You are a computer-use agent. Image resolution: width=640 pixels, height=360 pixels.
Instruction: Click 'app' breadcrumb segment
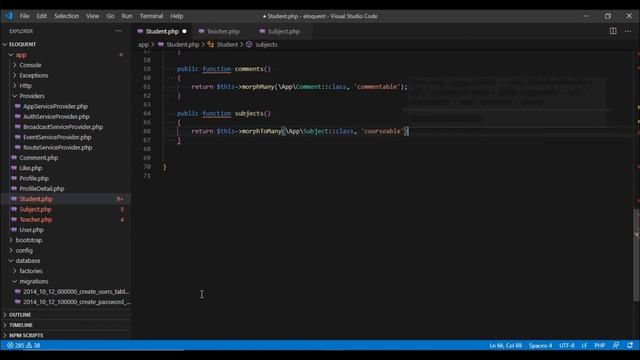[x=143, y=44]
